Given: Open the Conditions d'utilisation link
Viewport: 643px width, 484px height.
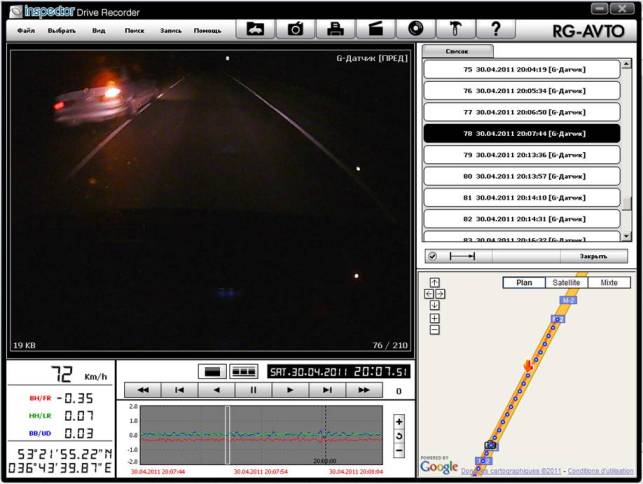Looking at the screenshot, I should [x=601, y=470].
